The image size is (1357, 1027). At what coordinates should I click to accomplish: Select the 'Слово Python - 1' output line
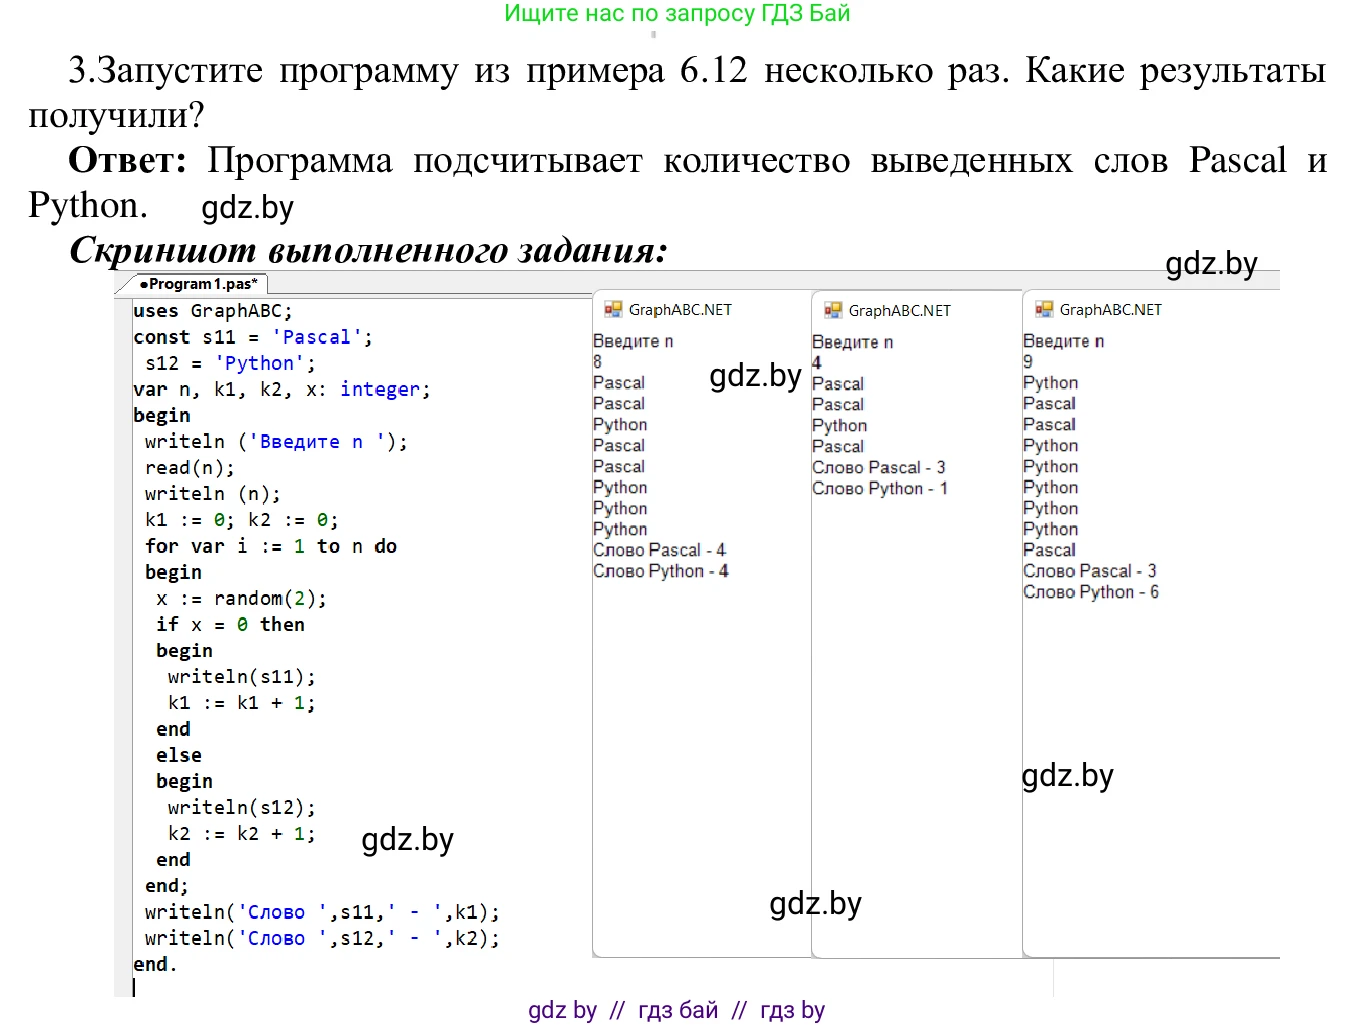pos(879,488)
